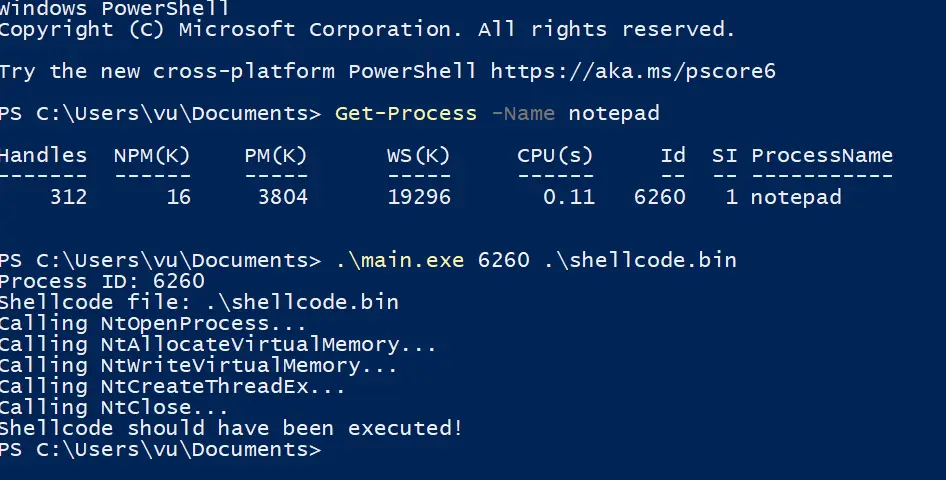This screenshot has width=946, height=480.
Task: Click the Calling NtOpenProcess line
Action: click(x=153, y=323)
